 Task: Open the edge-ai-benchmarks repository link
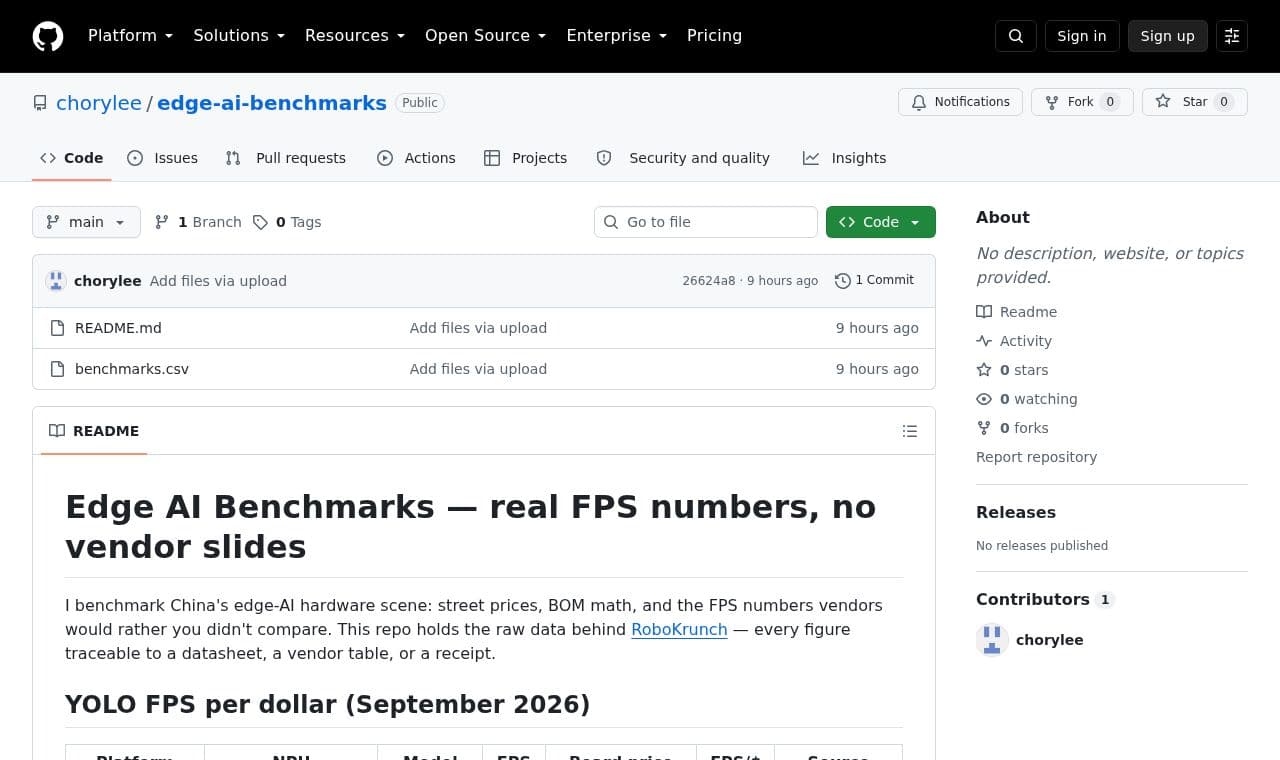(x=272, y=103)
